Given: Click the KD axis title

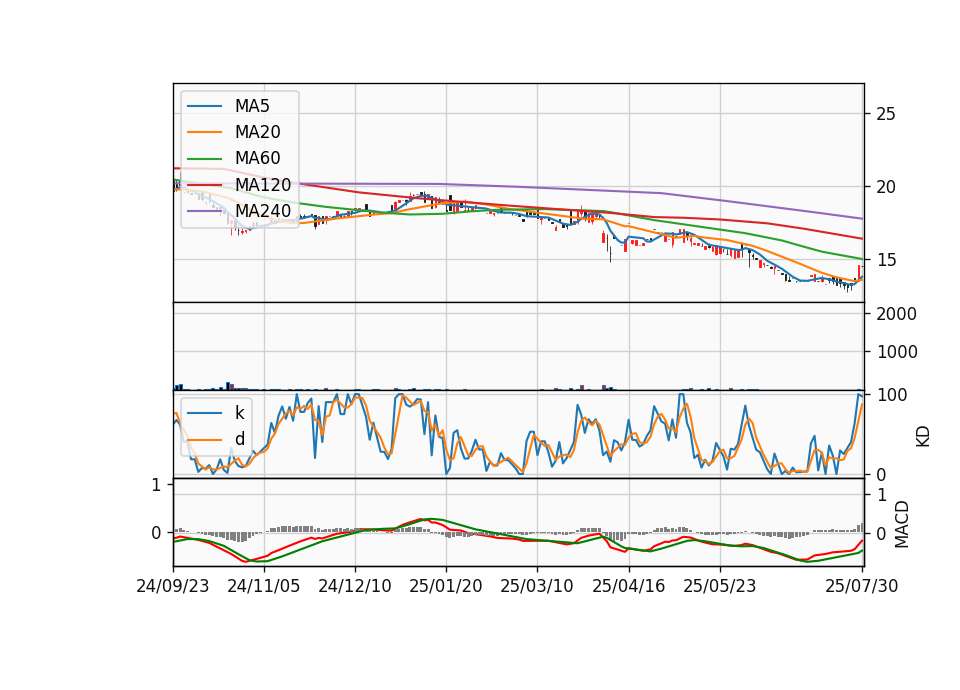Looking at the screenshot, I should (923, 436).
